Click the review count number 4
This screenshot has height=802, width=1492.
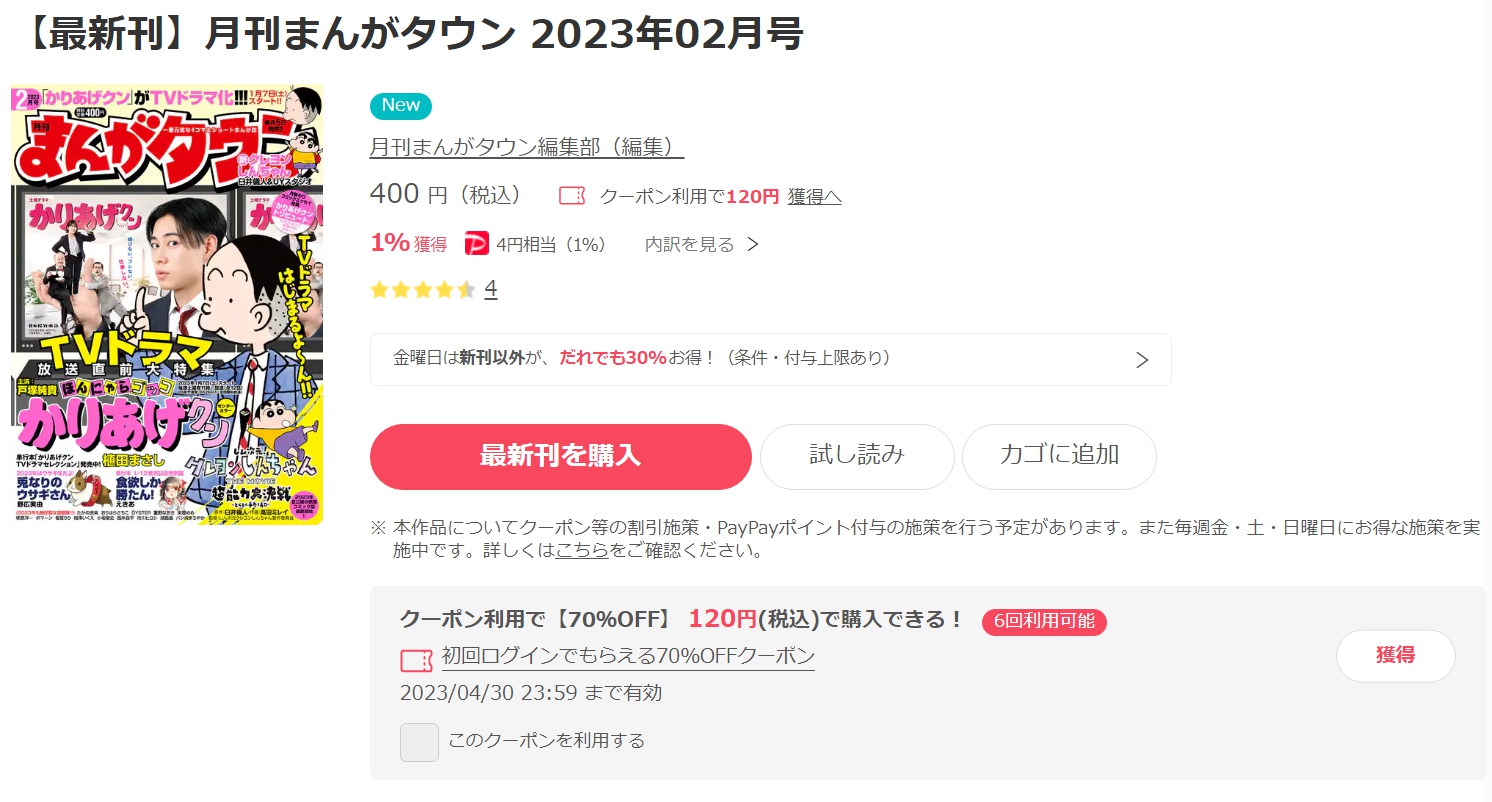click(491, 289)
